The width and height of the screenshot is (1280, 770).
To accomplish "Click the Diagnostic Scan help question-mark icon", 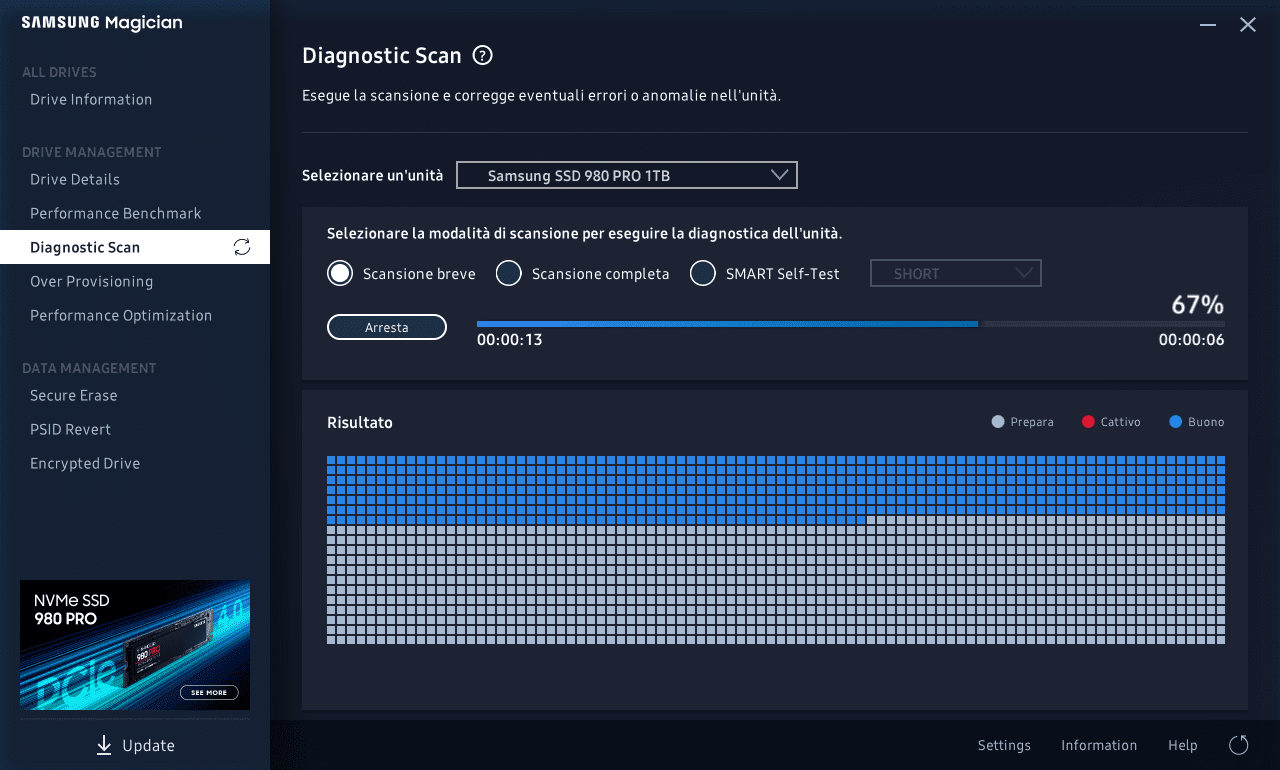I will [483, 56].
